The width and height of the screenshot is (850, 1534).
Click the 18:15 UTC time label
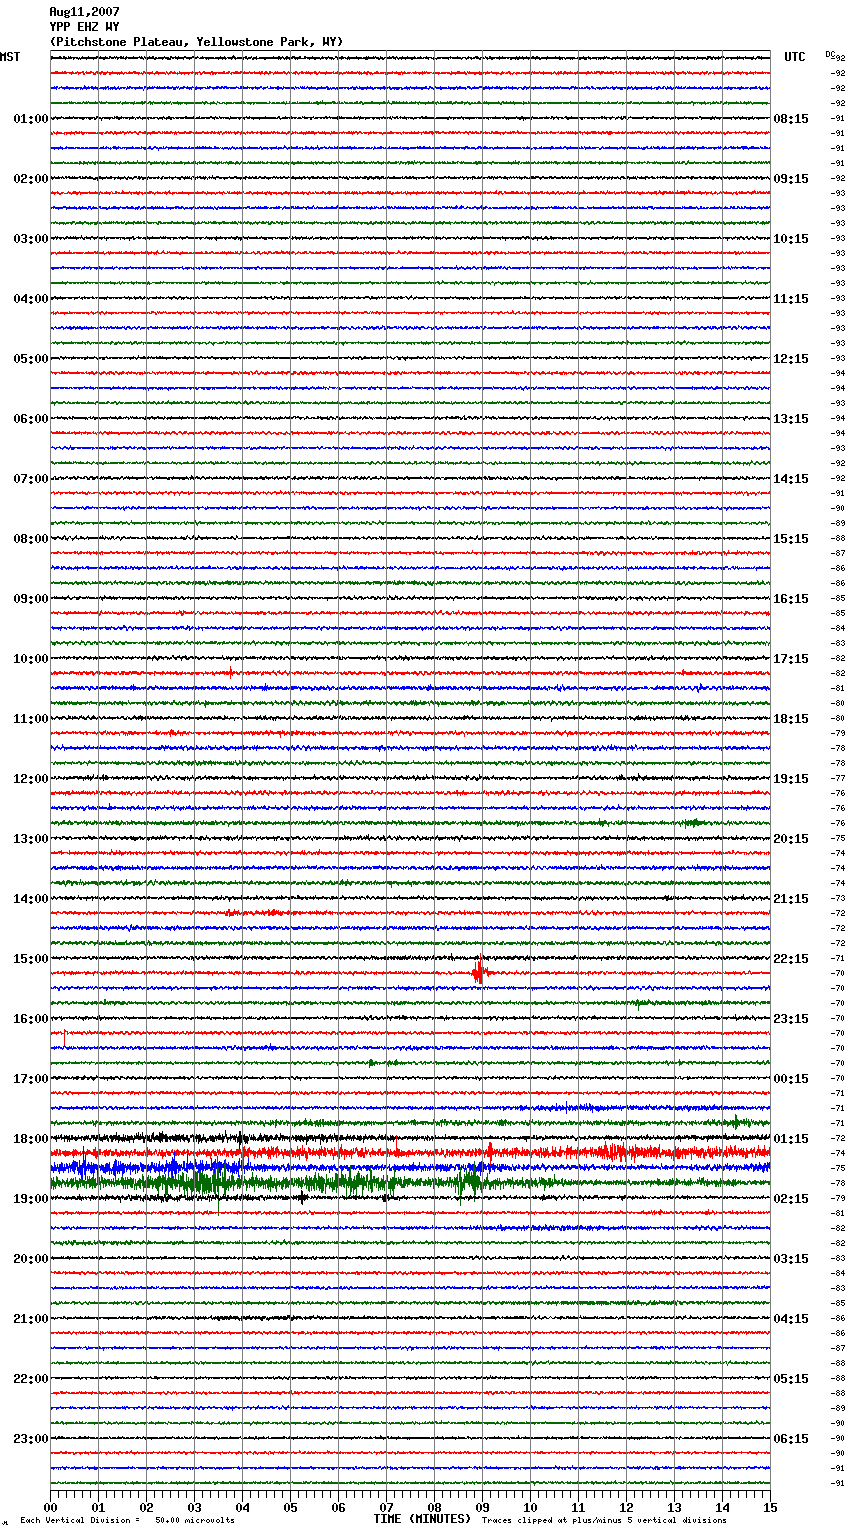791,719
